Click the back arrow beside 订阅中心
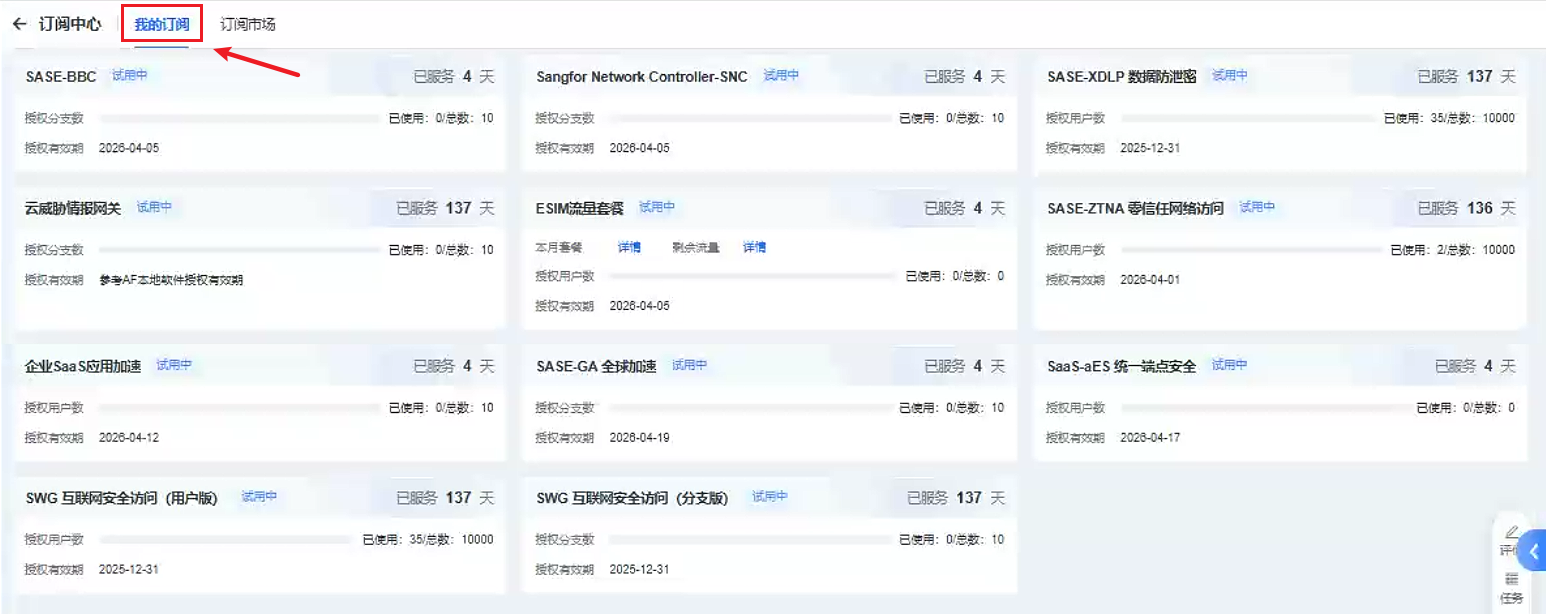This screenshot has width=1546, height=614. pos(19,24)
